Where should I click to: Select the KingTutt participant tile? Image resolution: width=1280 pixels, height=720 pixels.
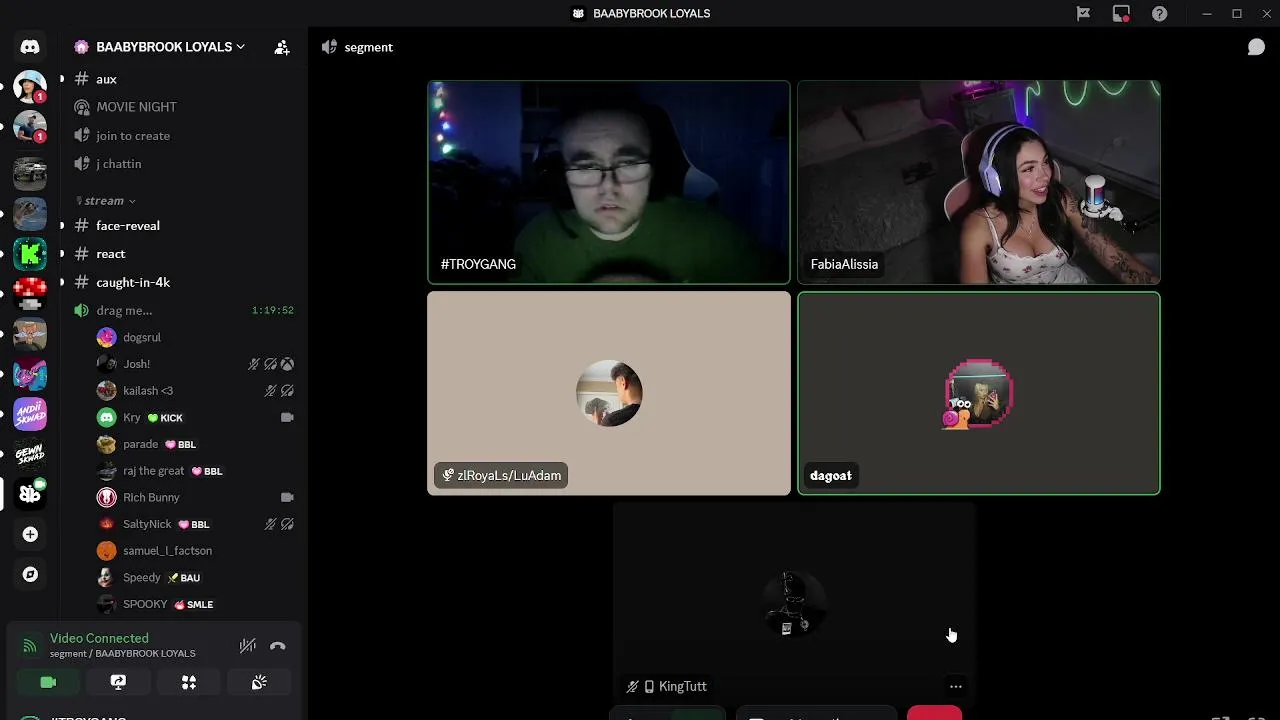[x=794, y=604]
